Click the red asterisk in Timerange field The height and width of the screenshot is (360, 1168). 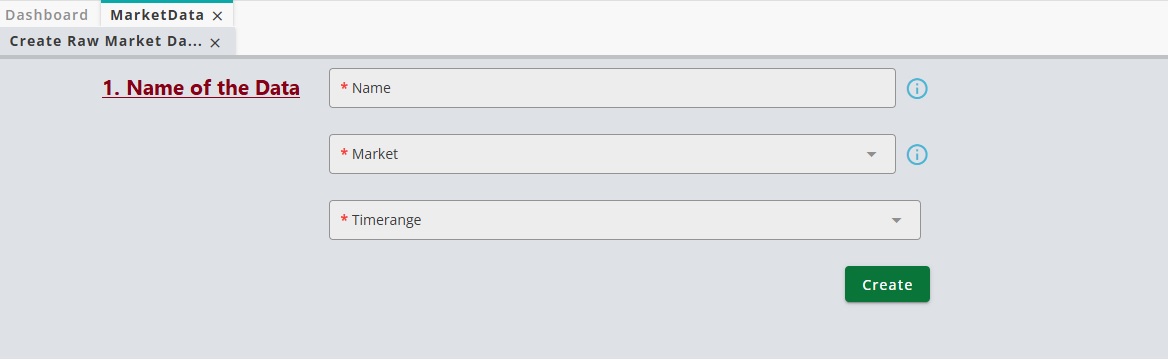click(x=344, y=219)
